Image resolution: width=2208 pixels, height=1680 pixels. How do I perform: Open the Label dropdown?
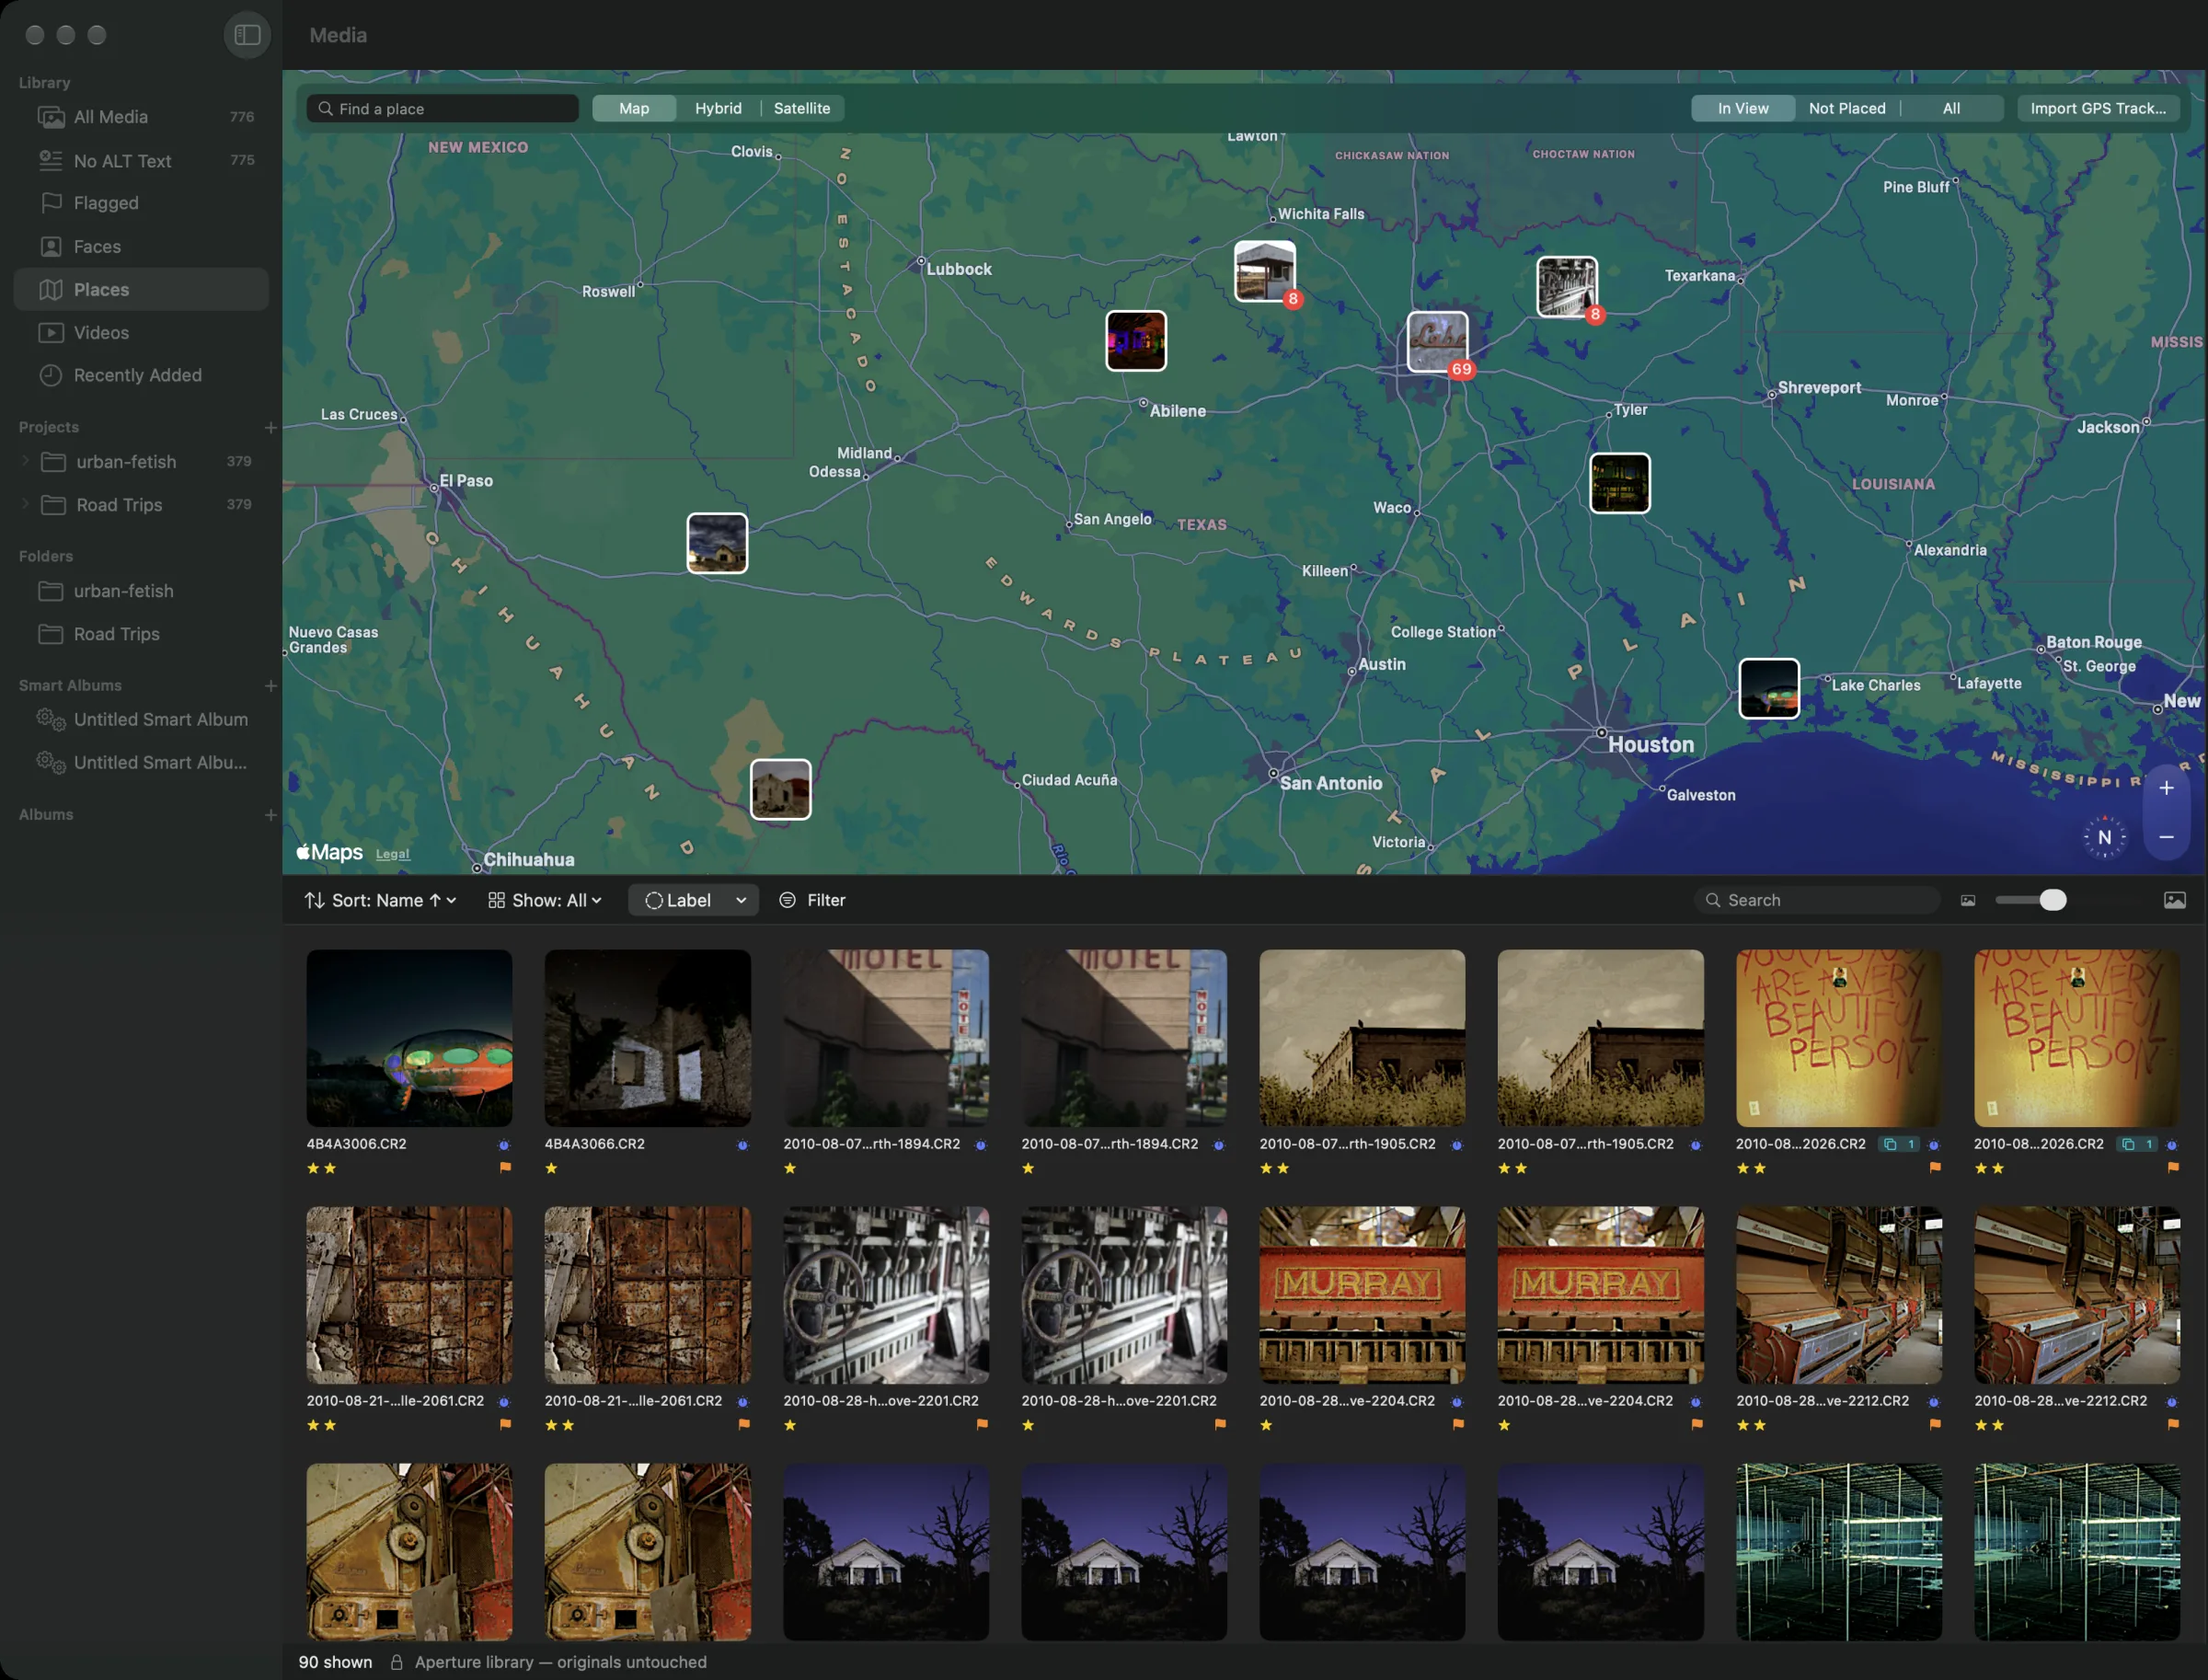(693, 900)
